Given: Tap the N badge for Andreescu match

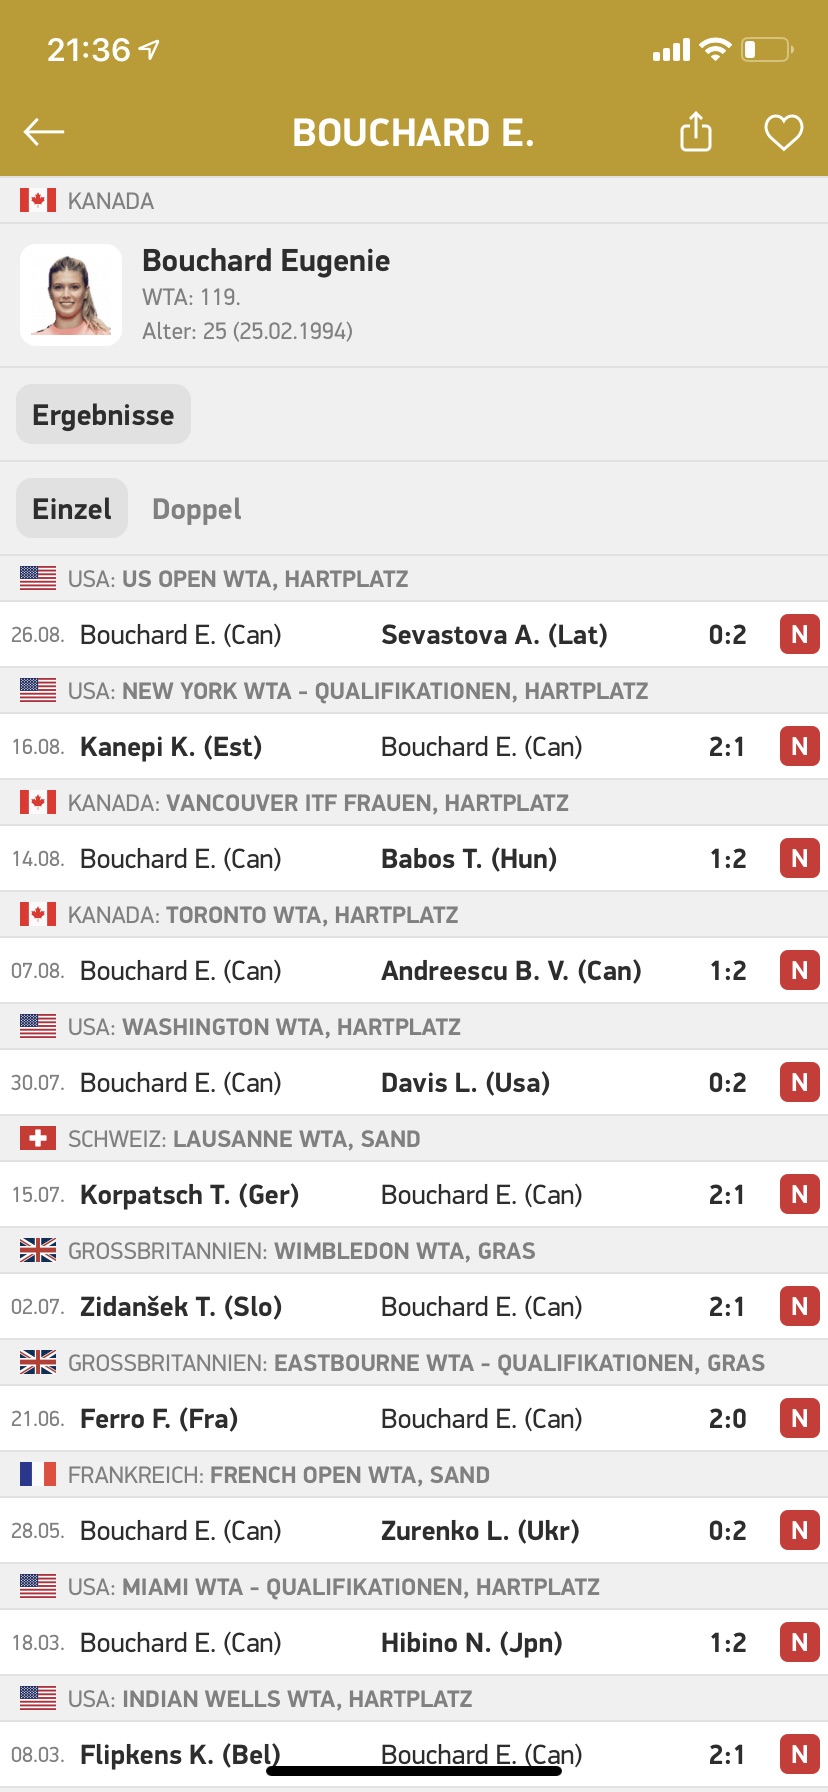Looking at the screenshot, I should (x=799, y=971).
